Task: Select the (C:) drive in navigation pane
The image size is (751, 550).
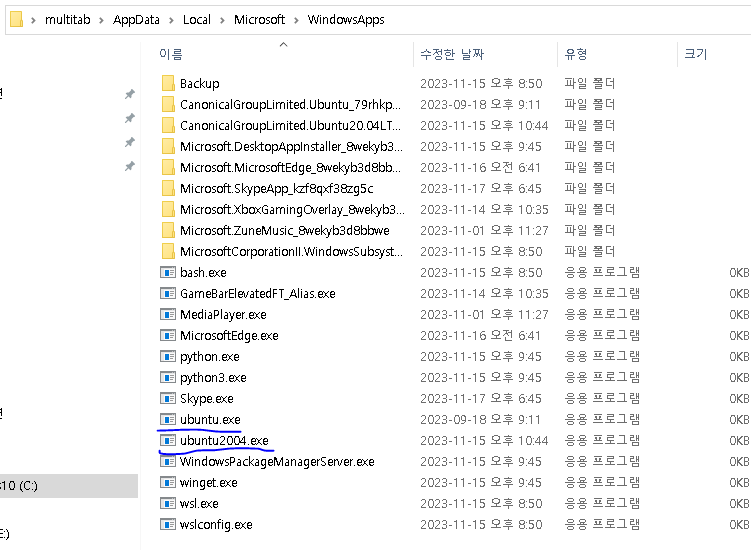Action: (69, 486)
